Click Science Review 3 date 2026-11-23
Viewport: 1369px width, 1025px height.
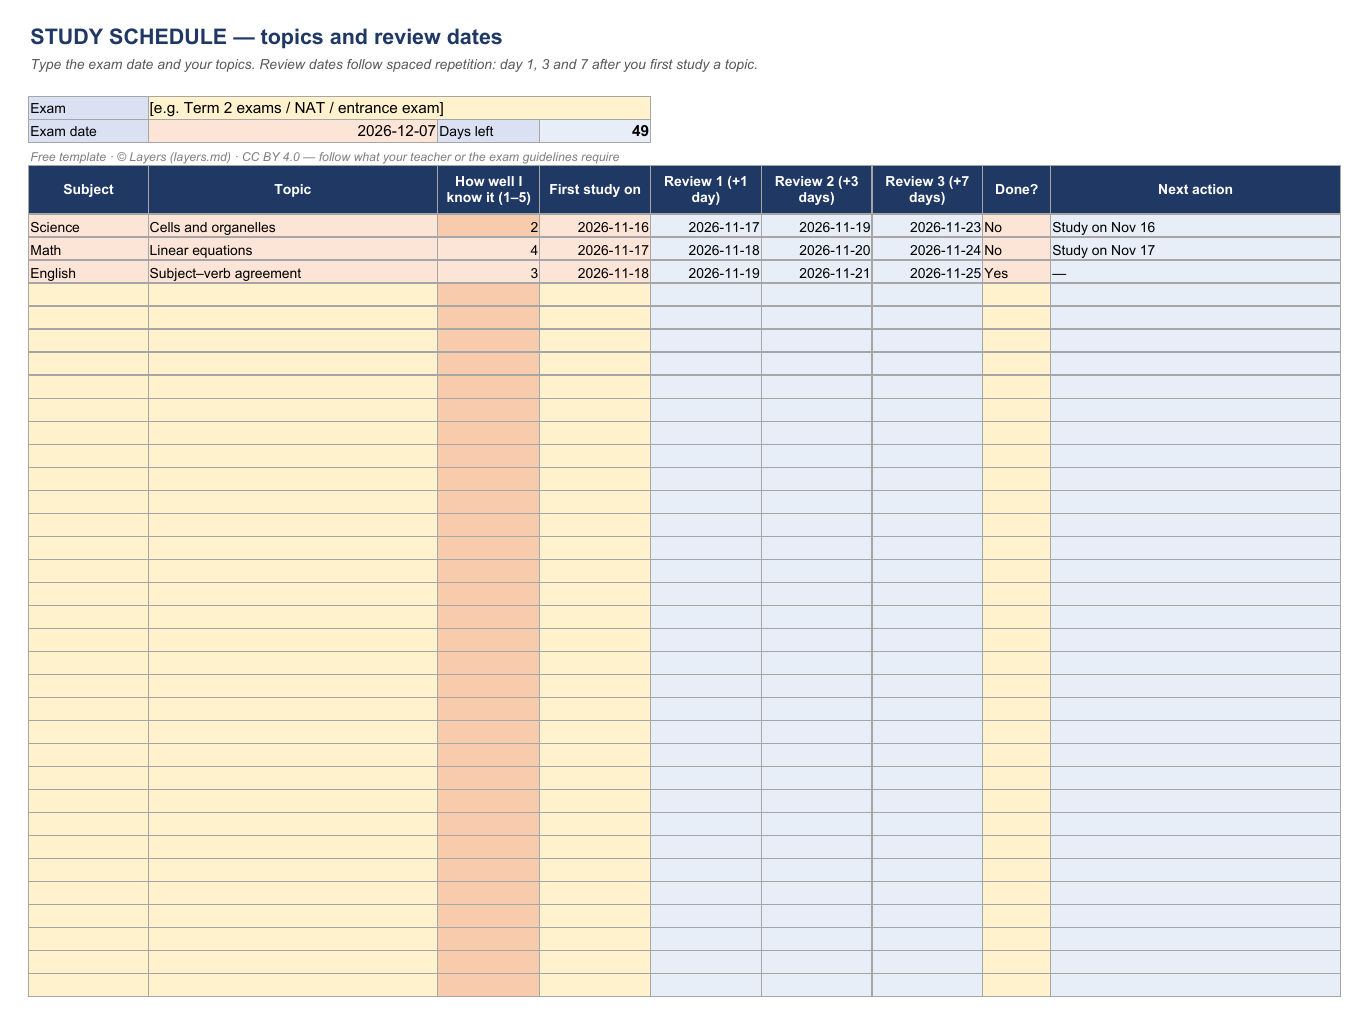pos(927,227)
